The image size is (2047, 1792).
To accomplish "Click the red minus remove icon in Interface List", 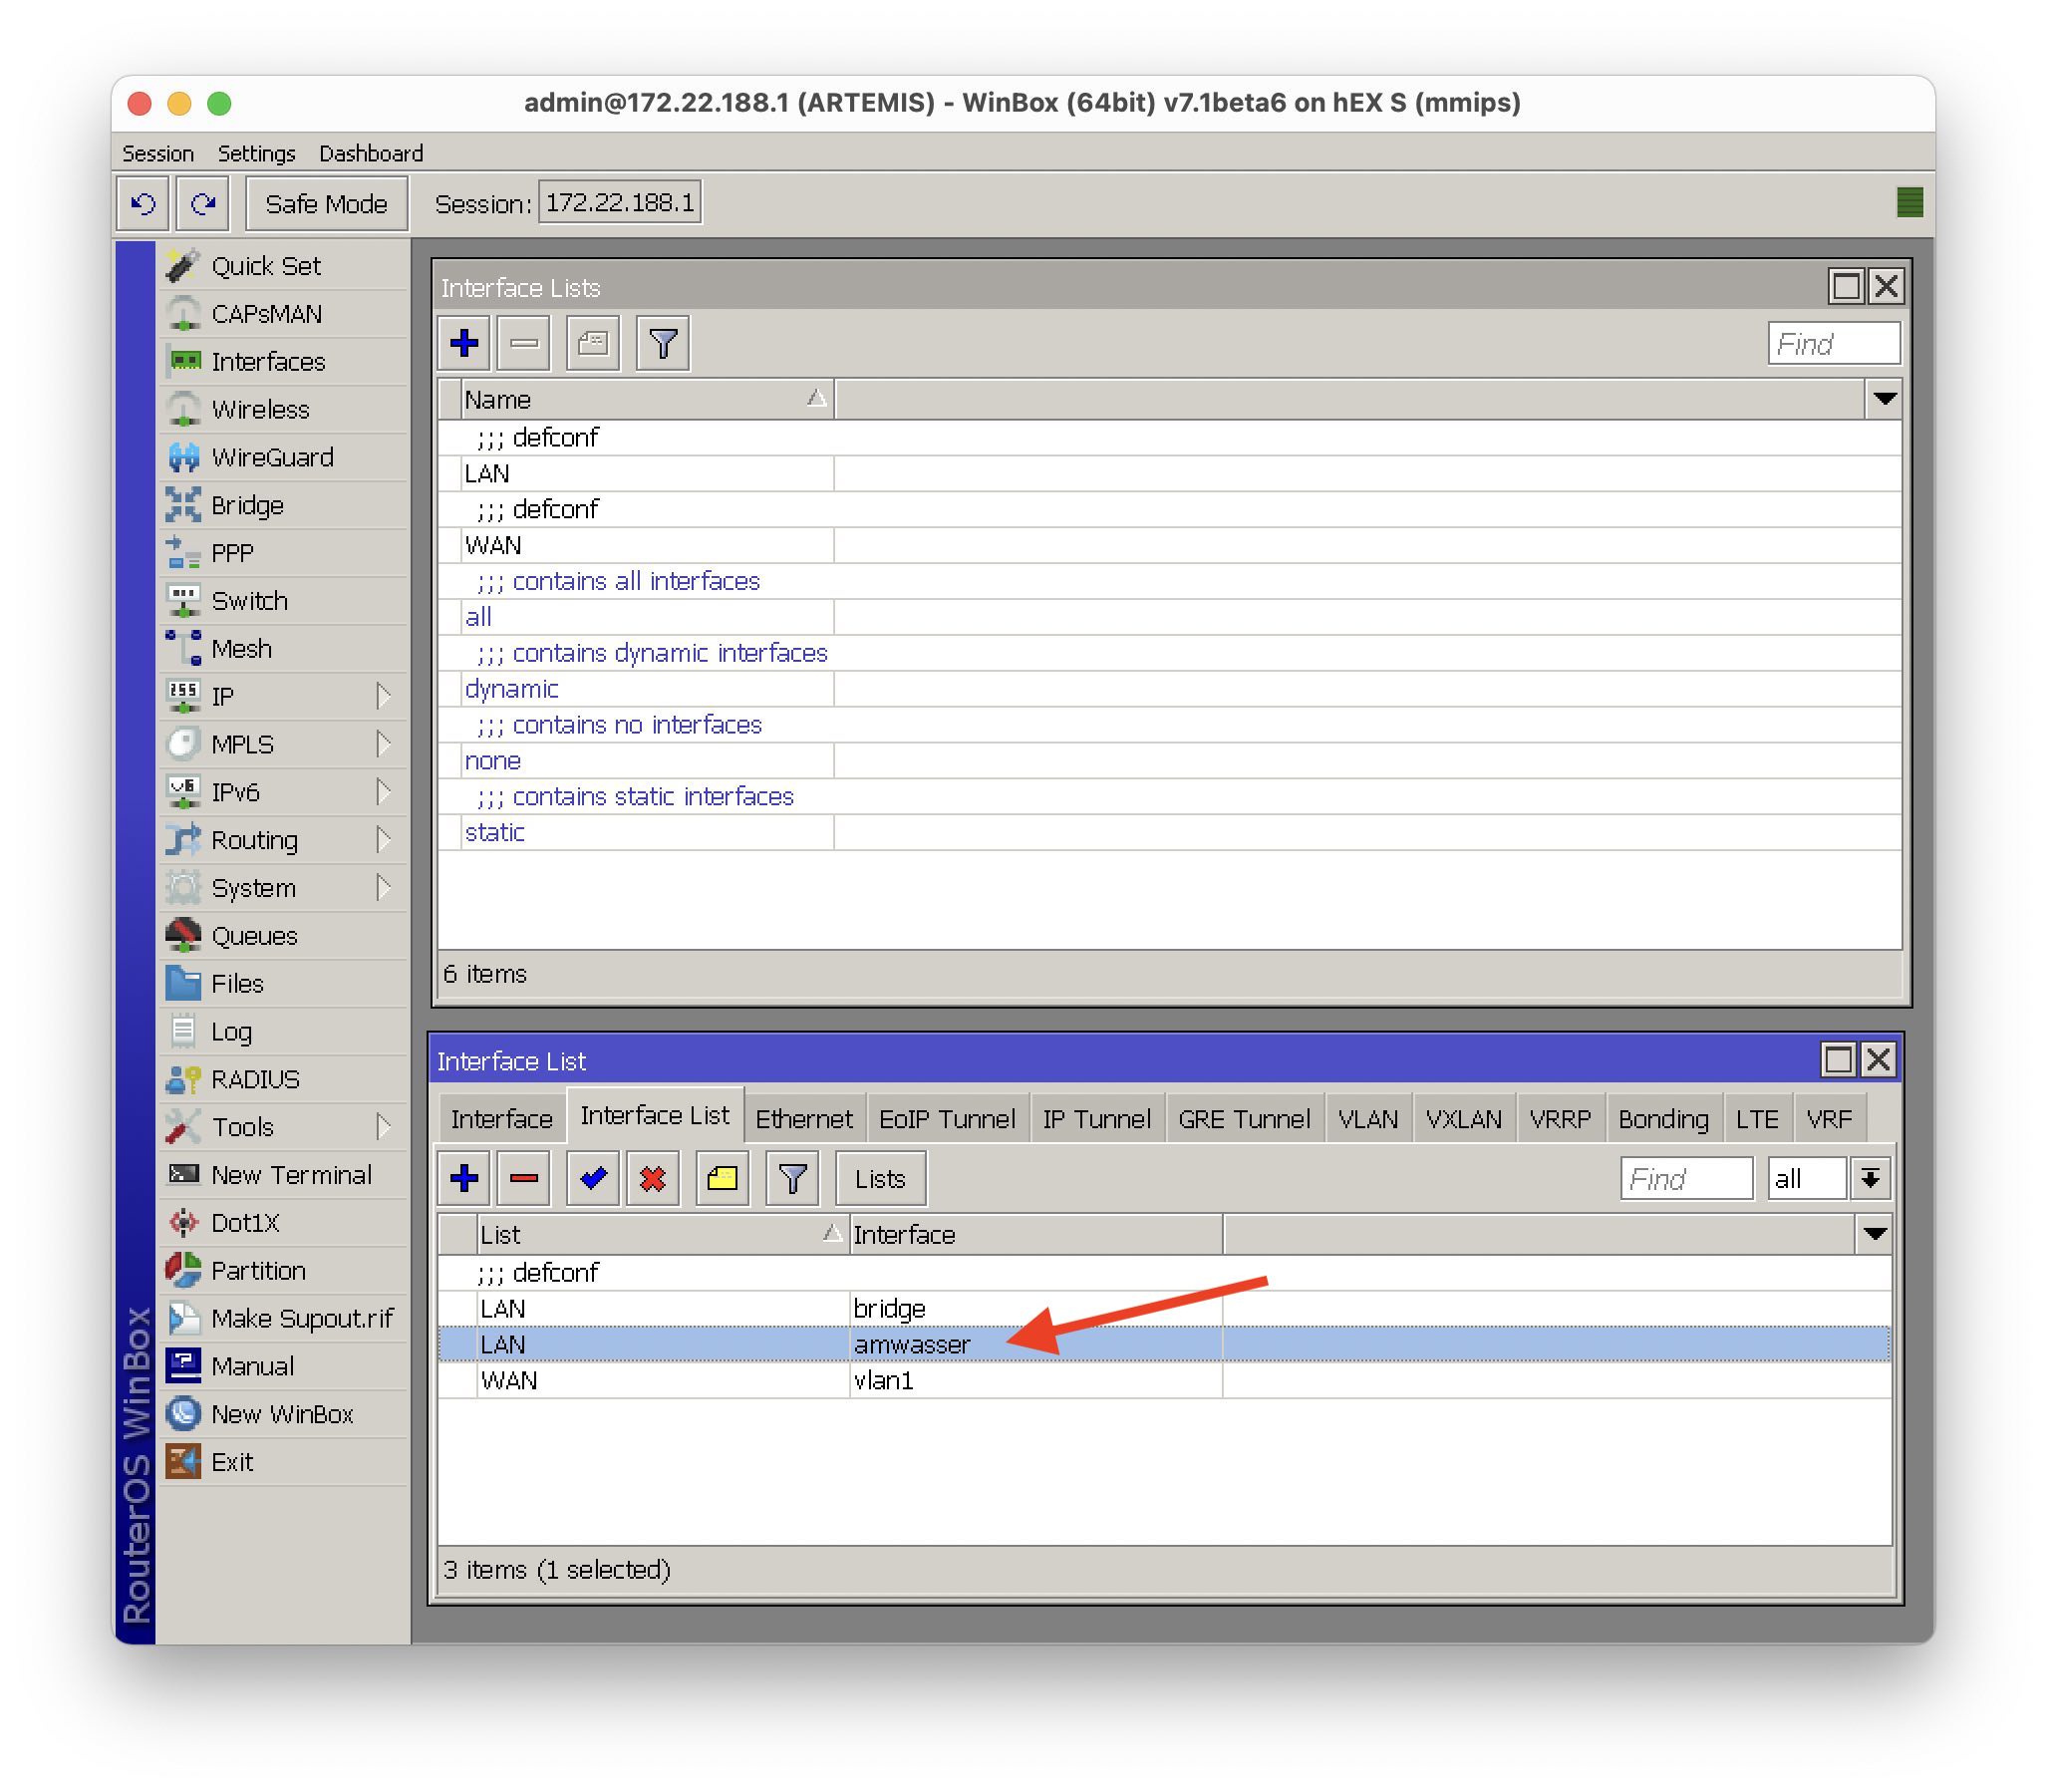I will coord(524,1178).
